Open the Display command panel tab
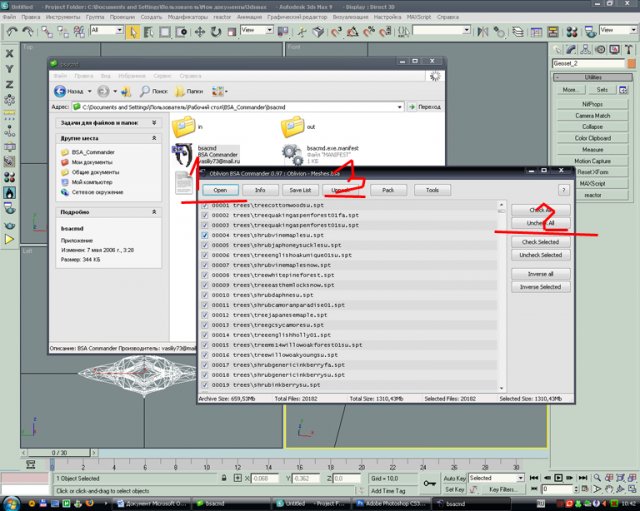640x511 pixels. click(614, 50)
